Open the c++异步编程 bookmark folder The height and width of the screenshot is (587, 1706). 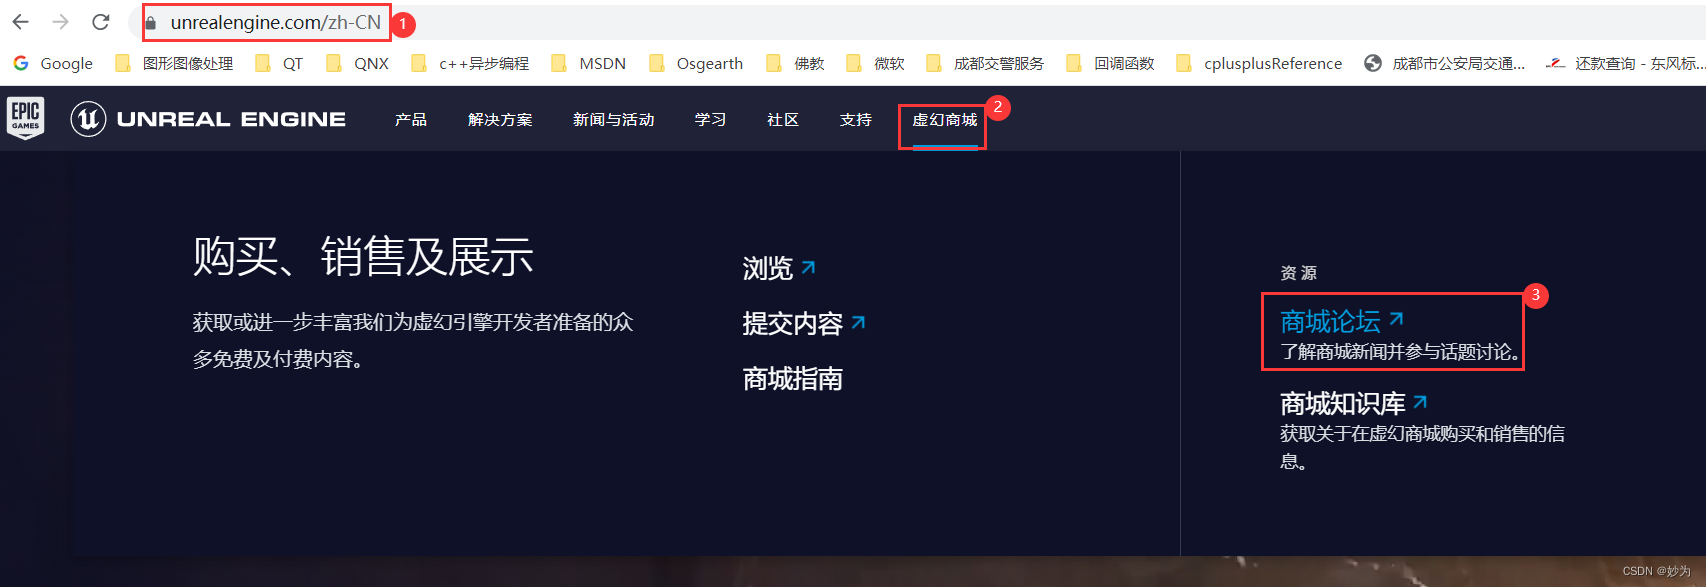point(470,63)
